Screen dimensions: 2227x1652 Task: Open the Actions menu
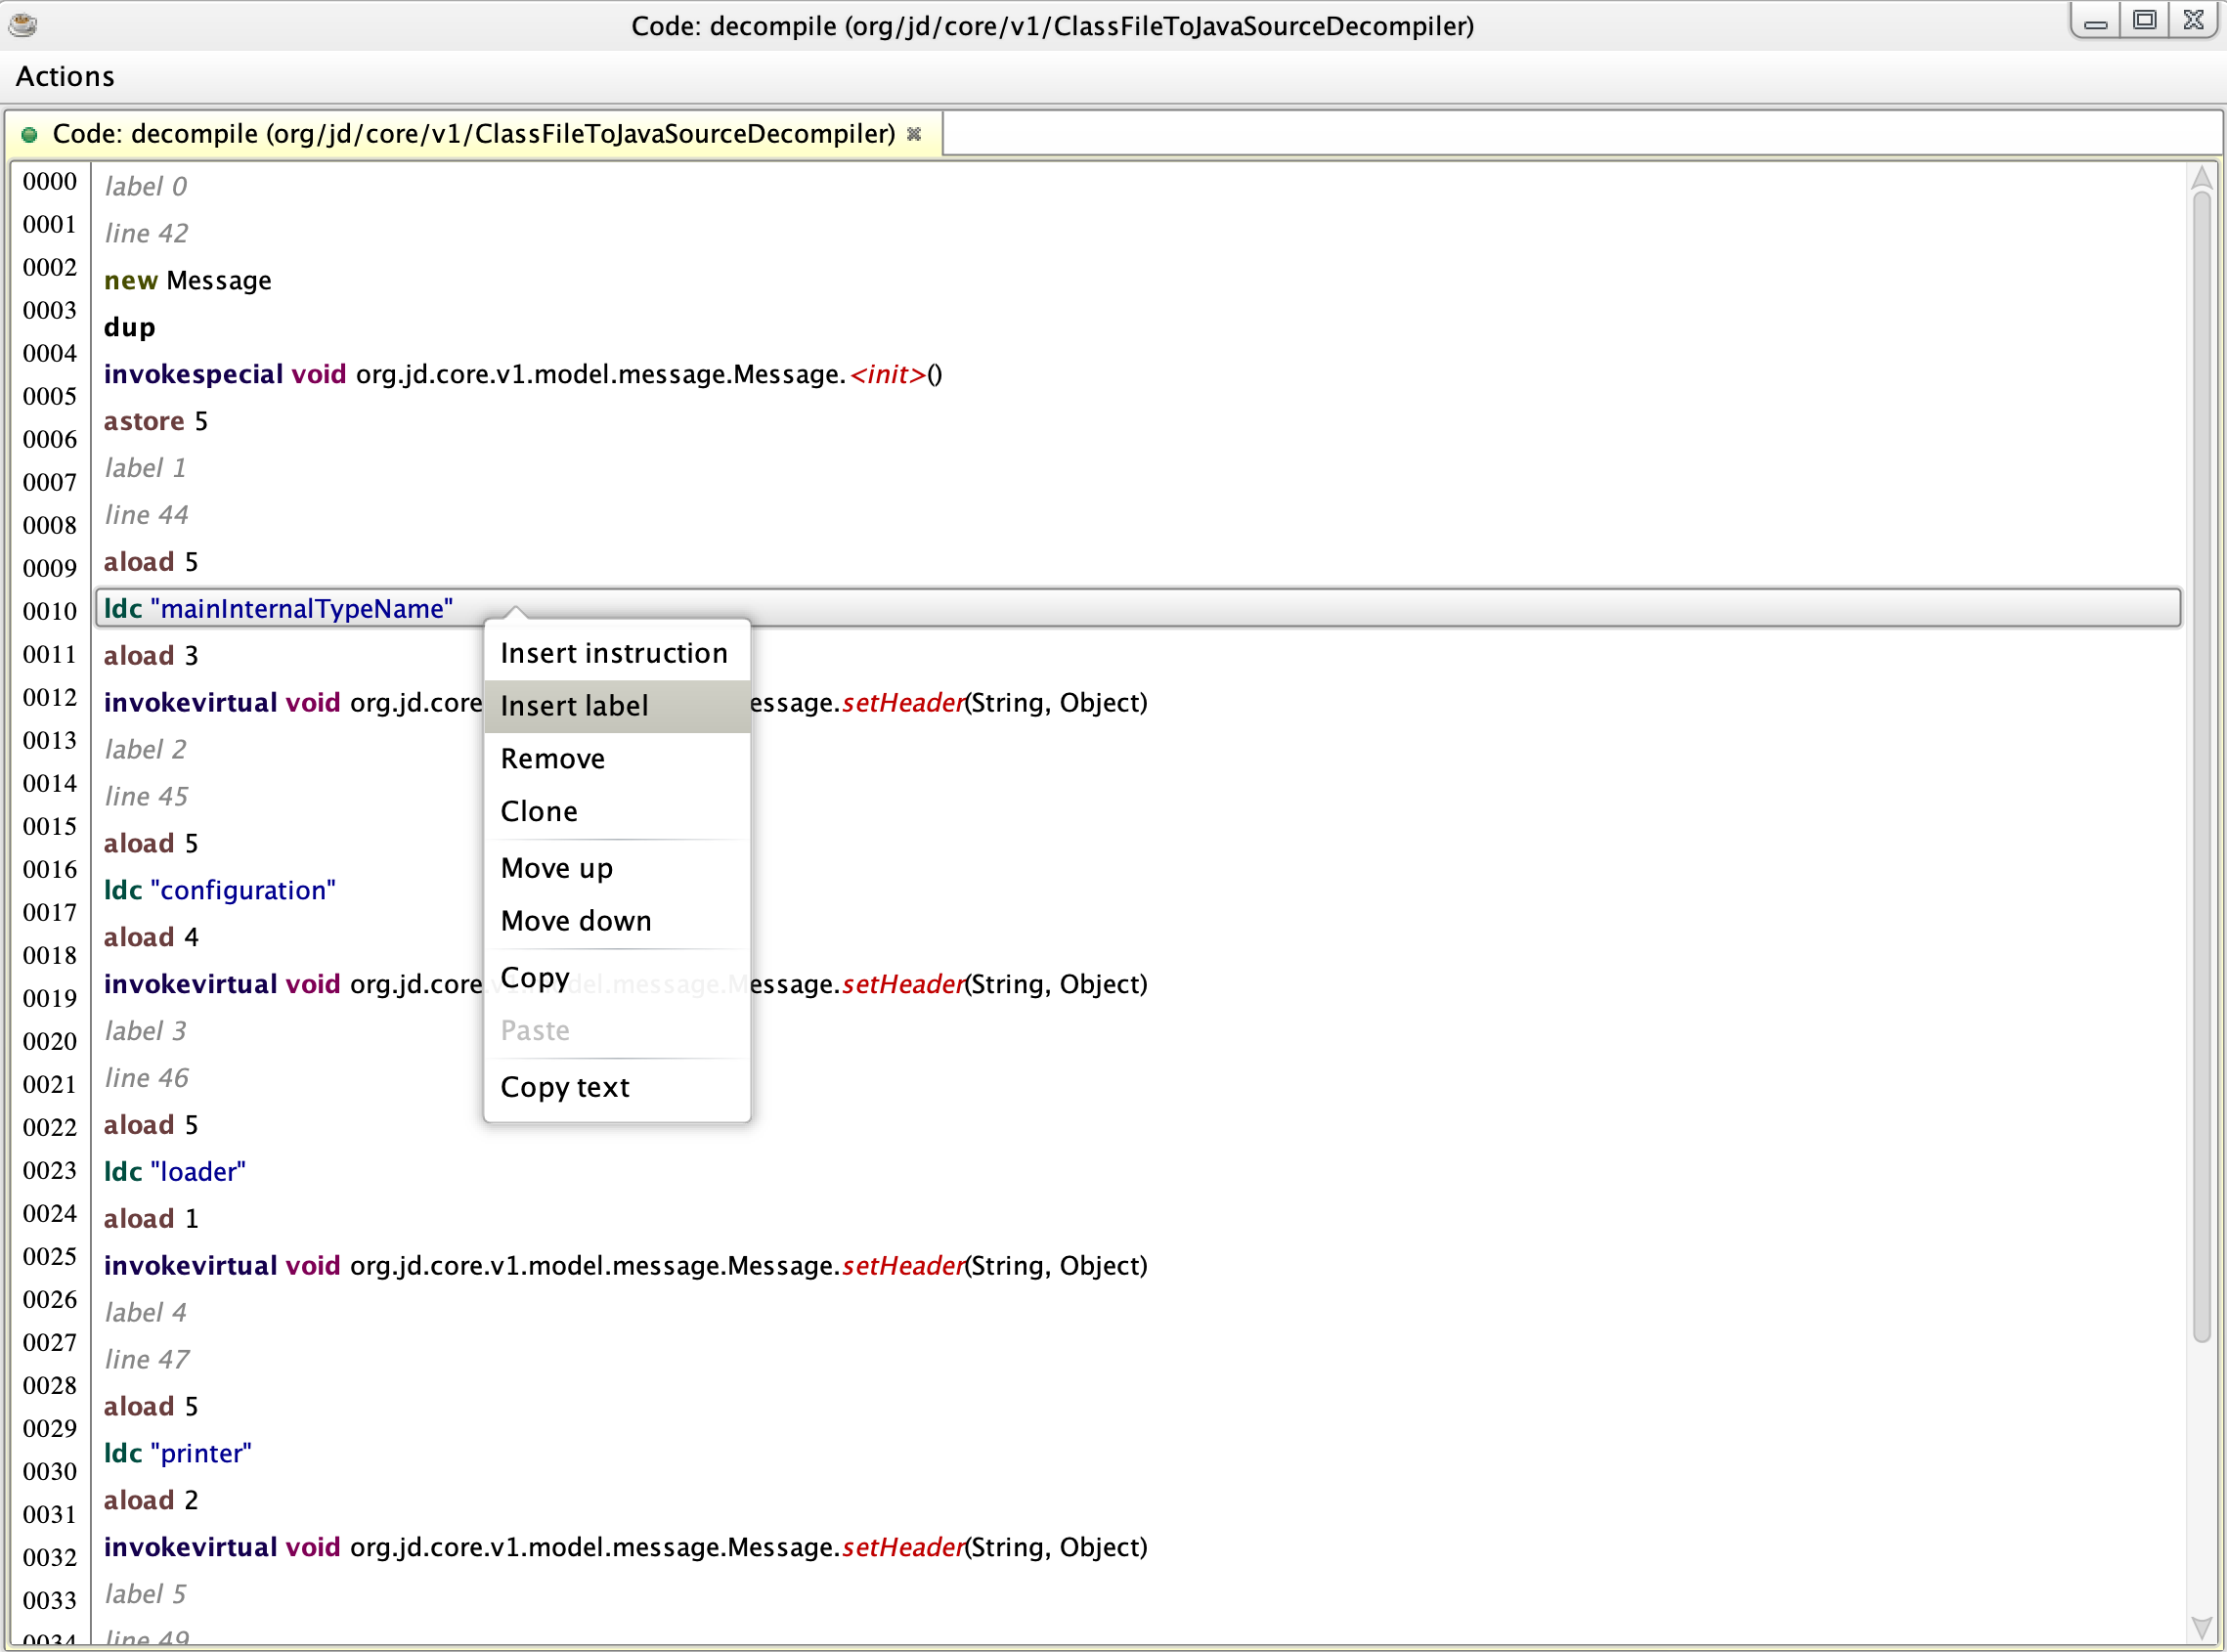(x=65, y=76)
